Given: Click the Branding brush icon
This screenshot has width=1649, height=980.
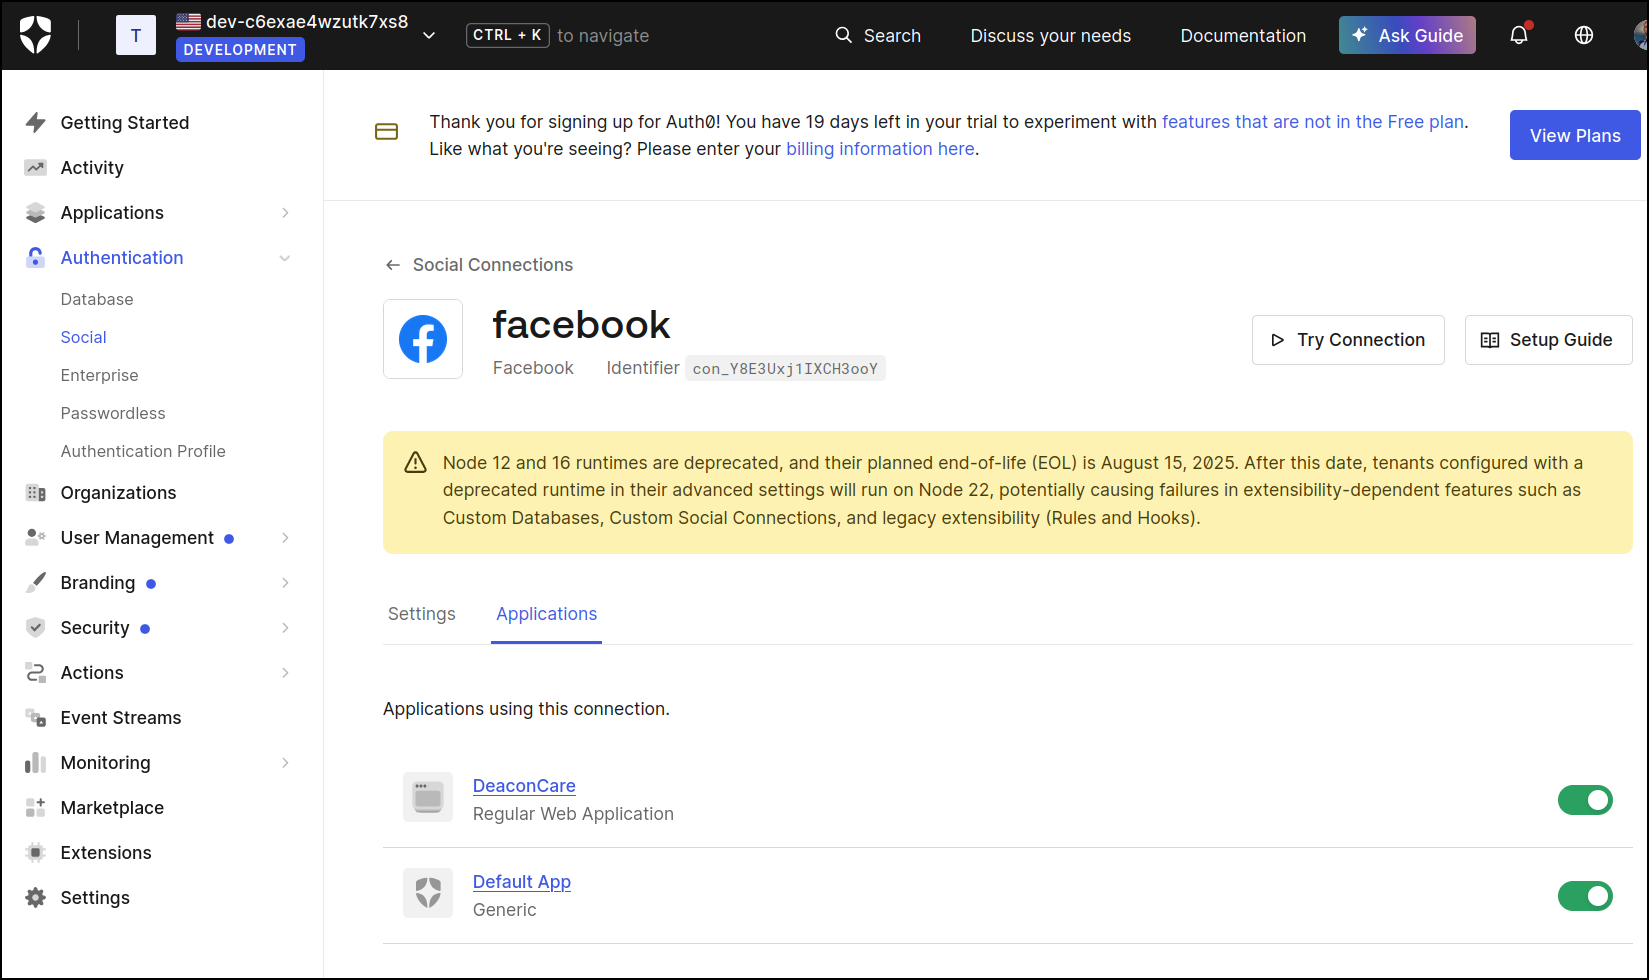Looking at the screenshot, I should click(x=36, y=582).
